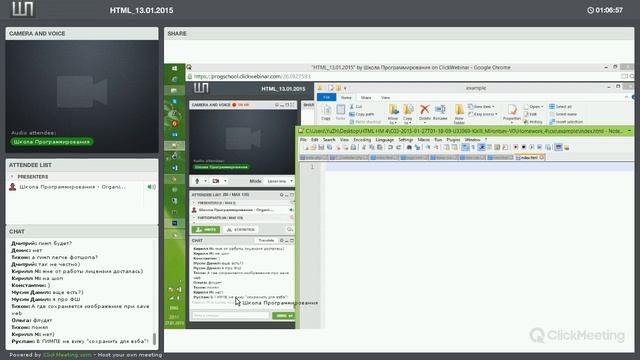Click Translate button in Chat header
The width and height of the screenshot is (640, 360).
click(x=266, y=240)
